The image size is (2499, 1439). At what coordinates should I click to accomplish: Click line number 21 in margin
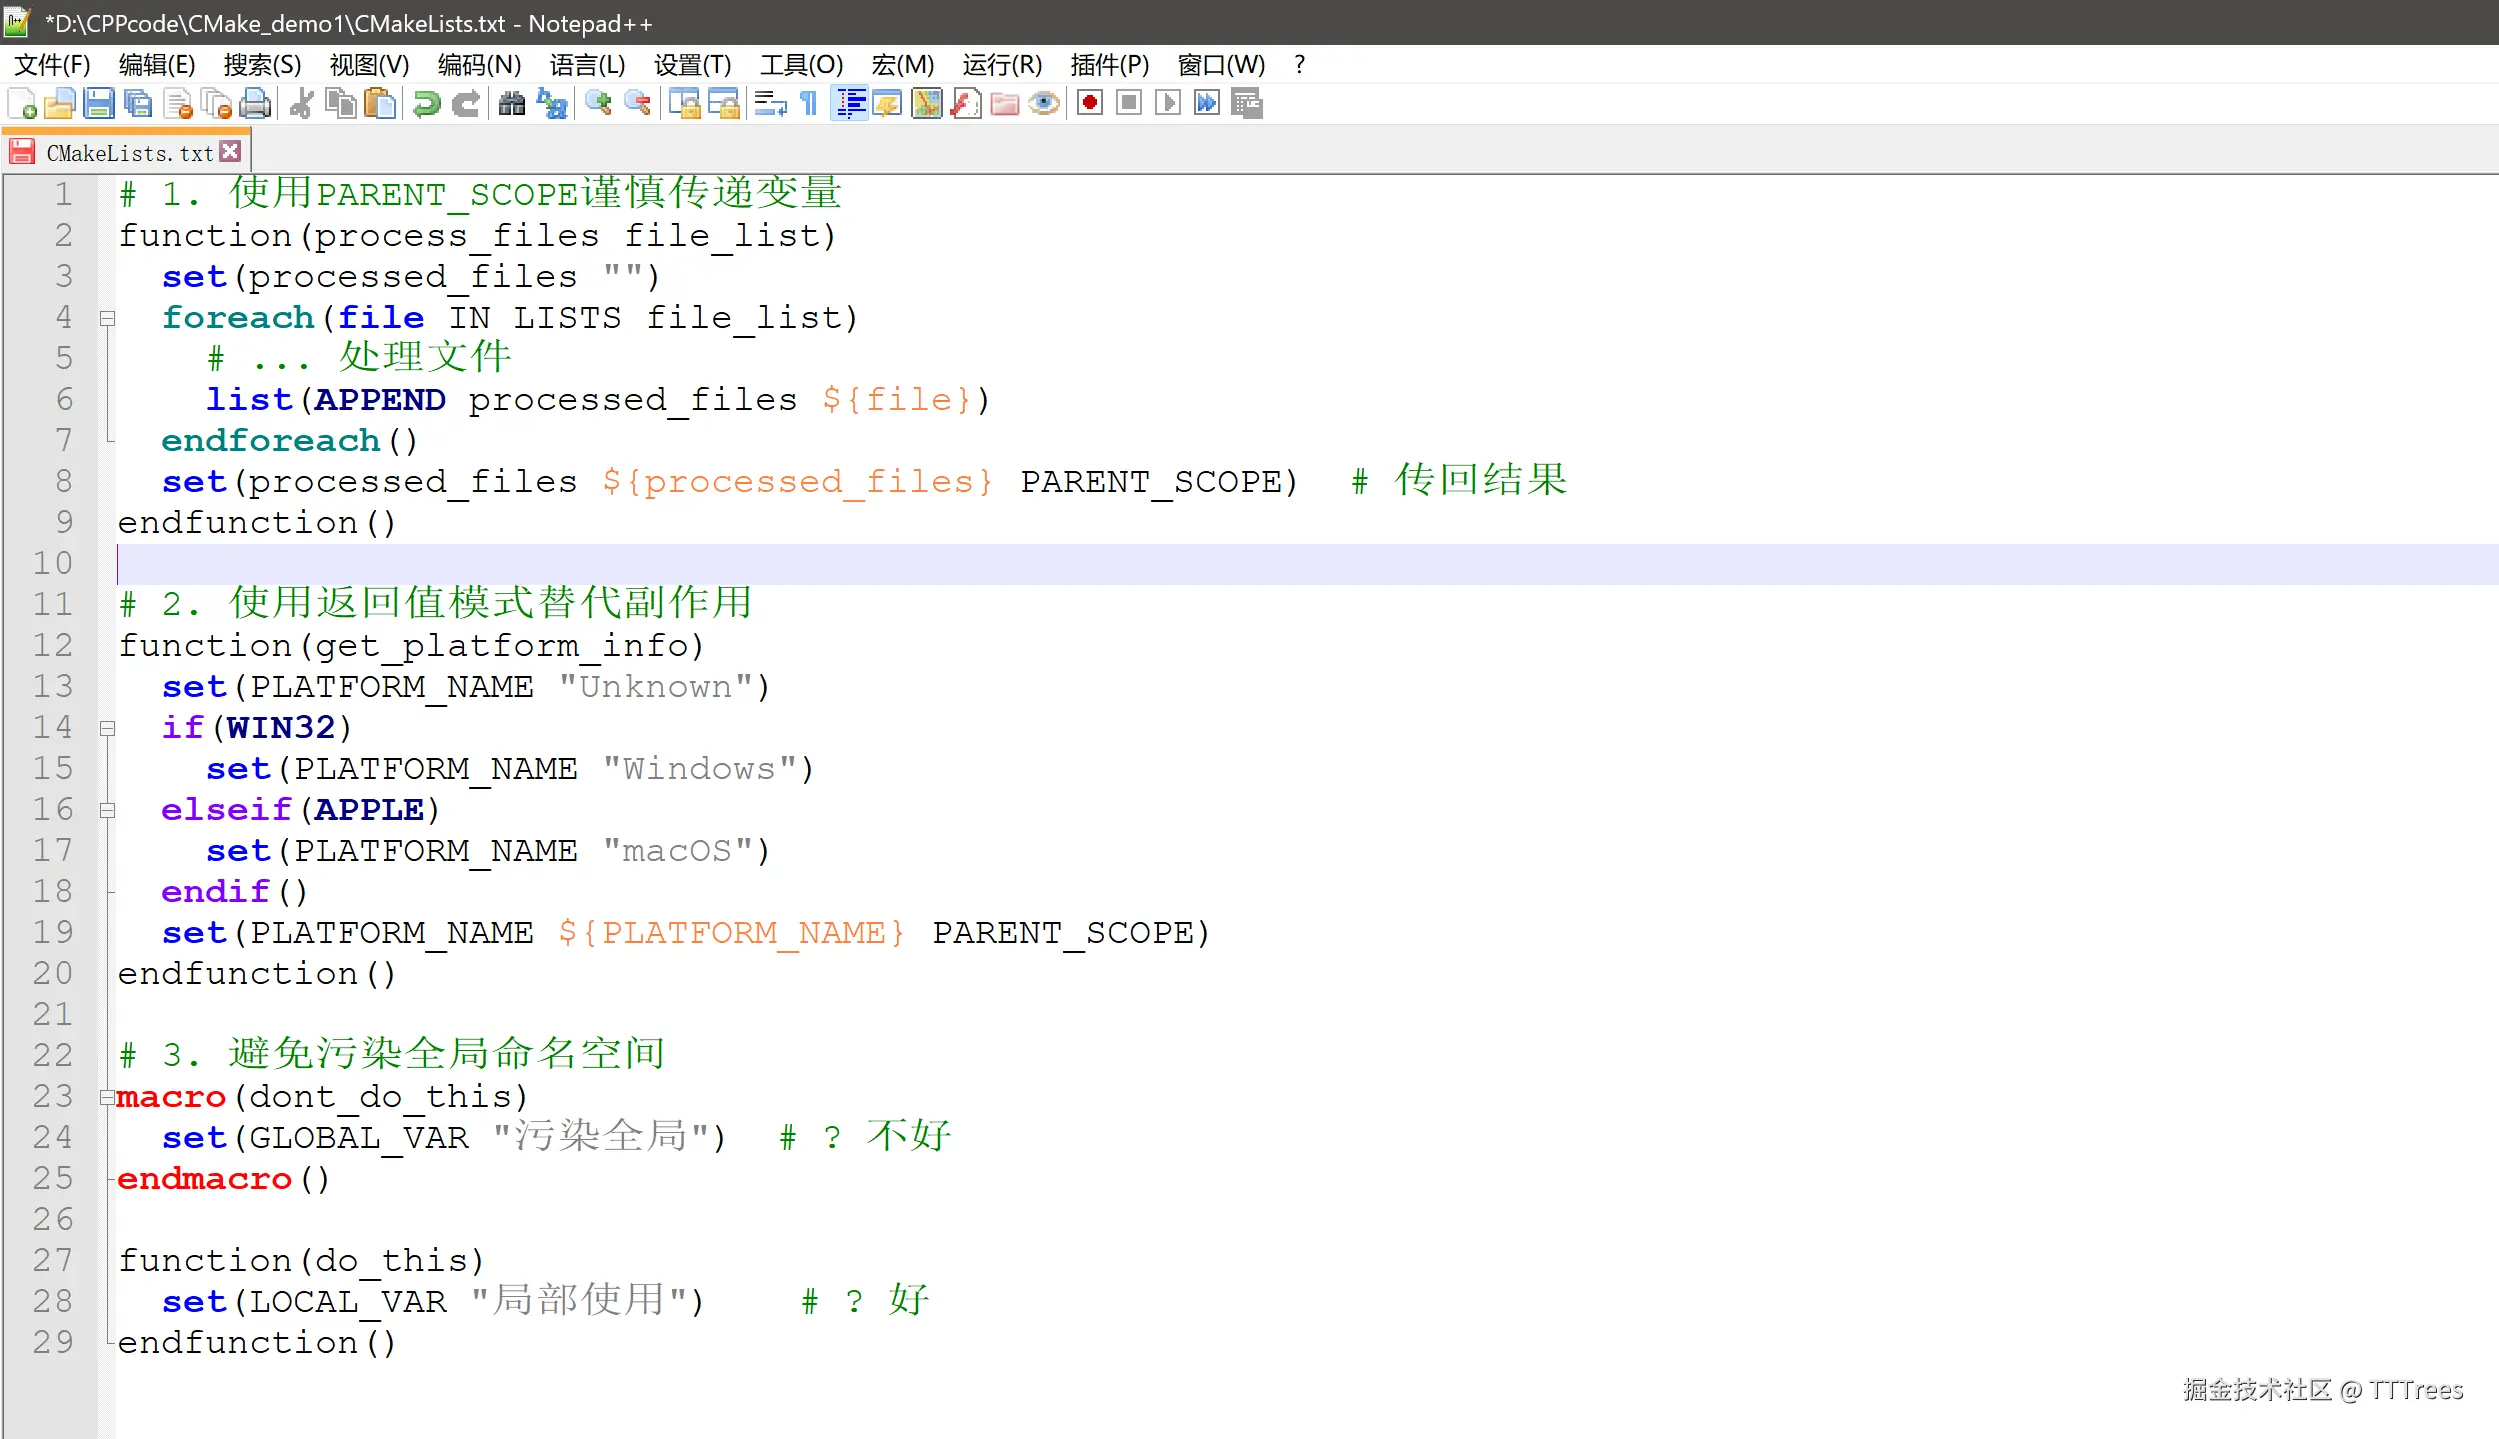tap(53, 1015)
